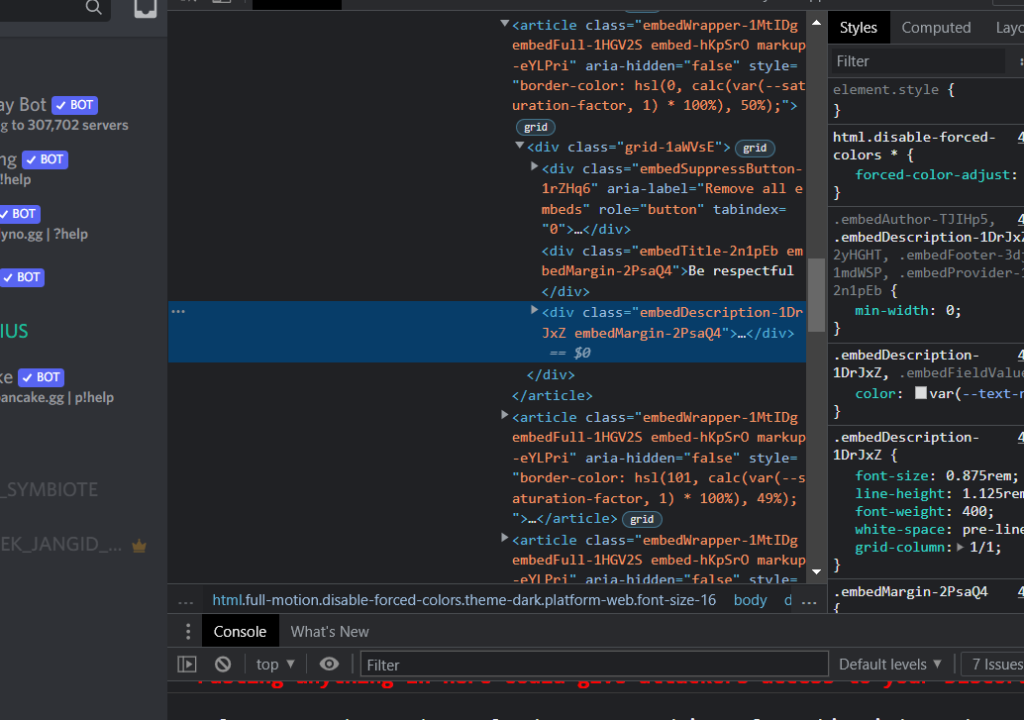
Task: Open the Discord inbox icon
Action: point(145,8)
